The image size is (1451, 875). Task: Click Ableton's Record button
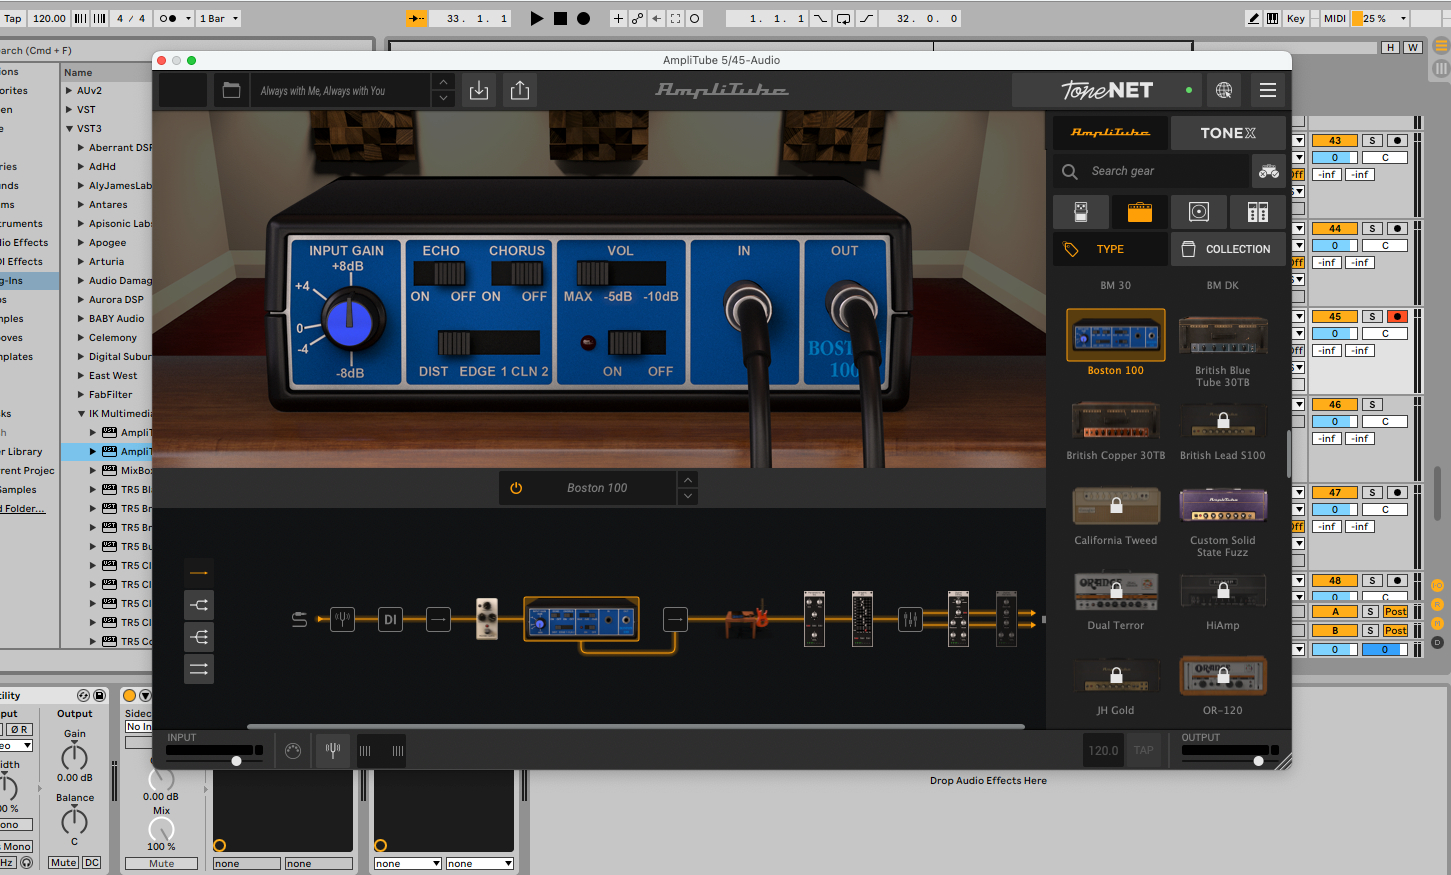[583, 18]
